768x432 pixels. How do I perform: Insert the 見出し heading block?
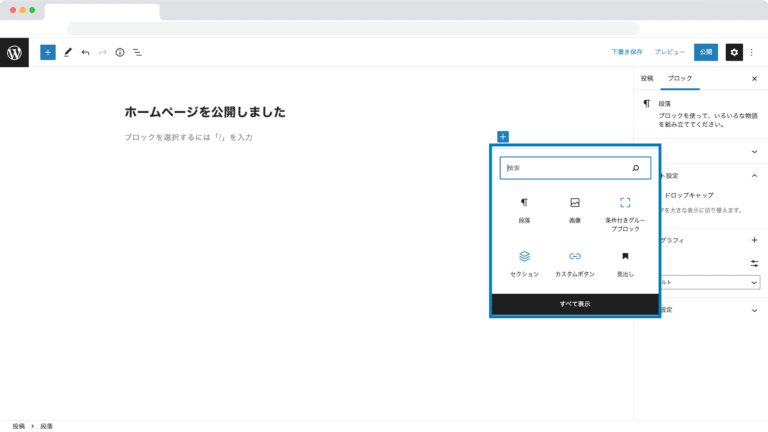coord(625,263)
